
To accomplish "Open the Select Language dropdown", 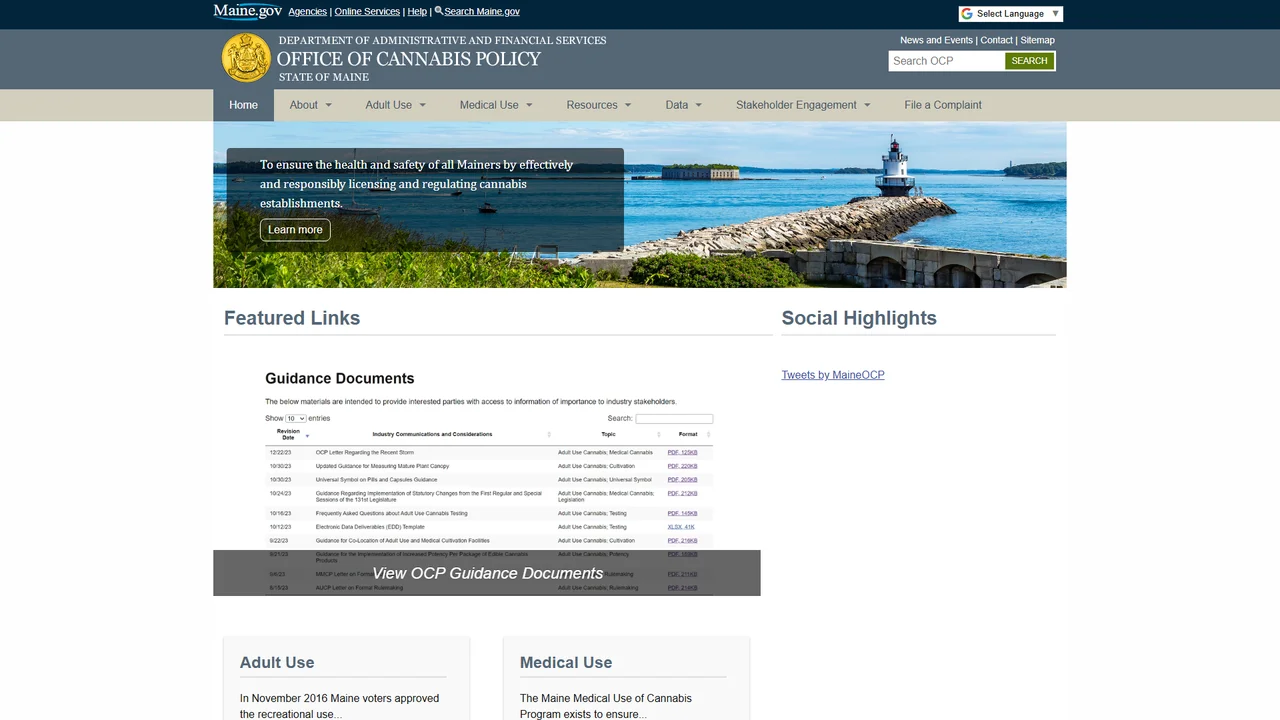I will (1011, 14).
